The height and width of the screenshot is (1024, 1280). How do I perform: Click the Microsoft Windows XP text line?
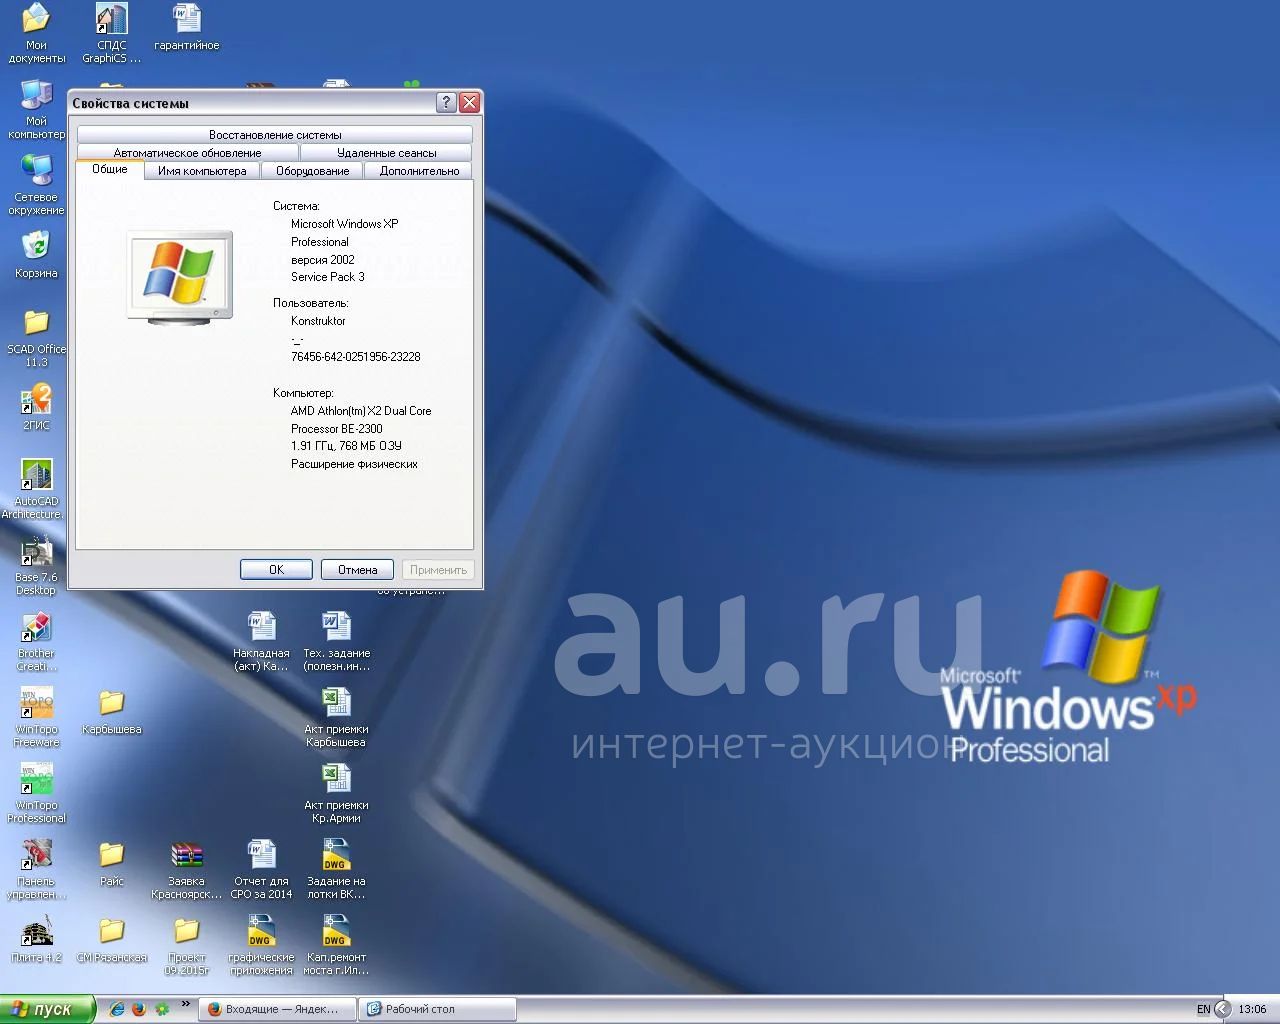344,224
